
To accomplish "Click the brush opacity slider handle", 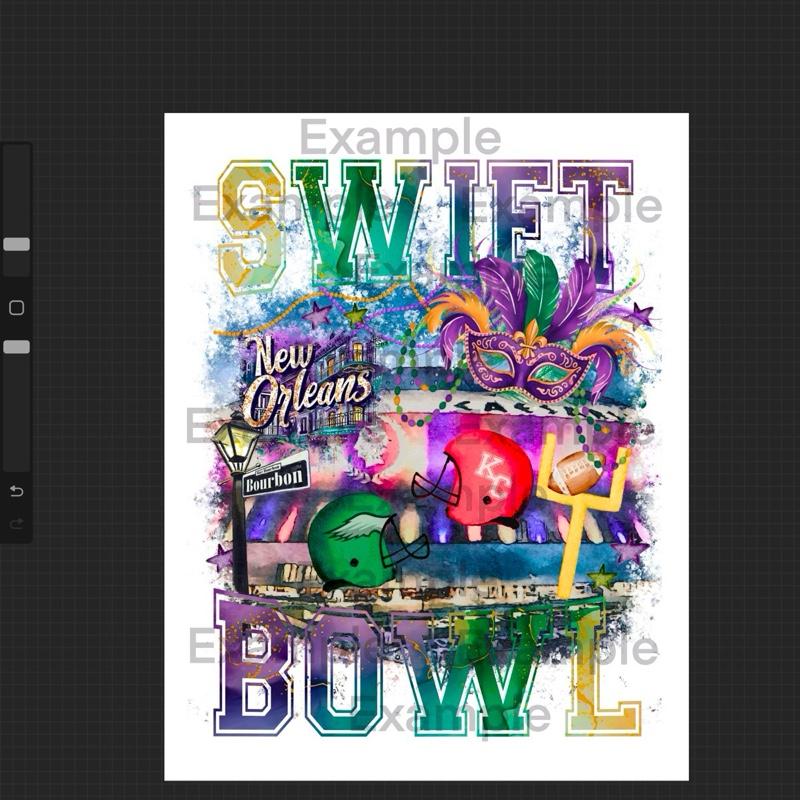I will tap(16, 347).
